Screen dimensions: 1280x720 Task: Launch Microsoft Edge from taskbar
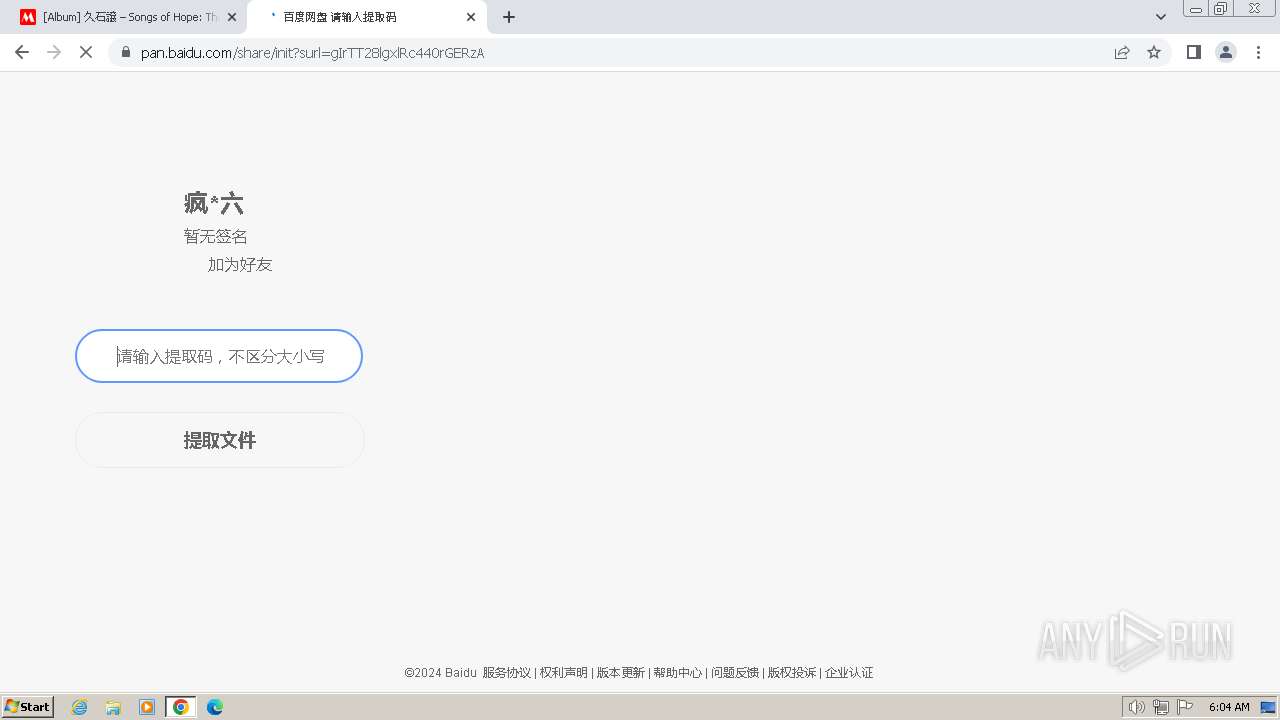coord(215,707)
